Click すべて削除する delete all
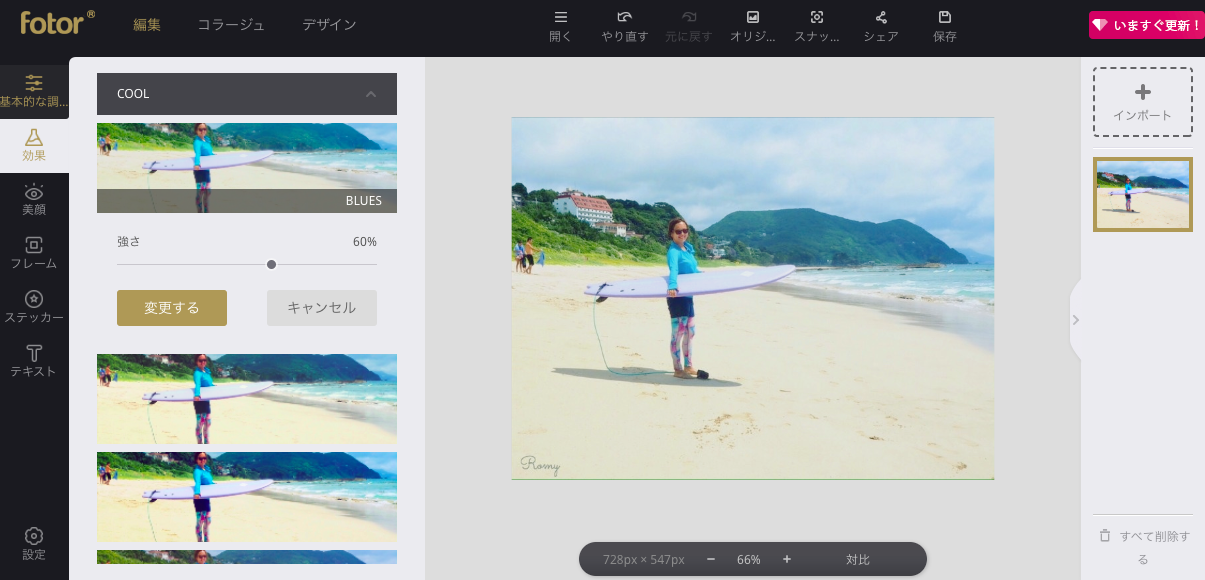The image size is (1205, 580). [x=1144, y=547]
